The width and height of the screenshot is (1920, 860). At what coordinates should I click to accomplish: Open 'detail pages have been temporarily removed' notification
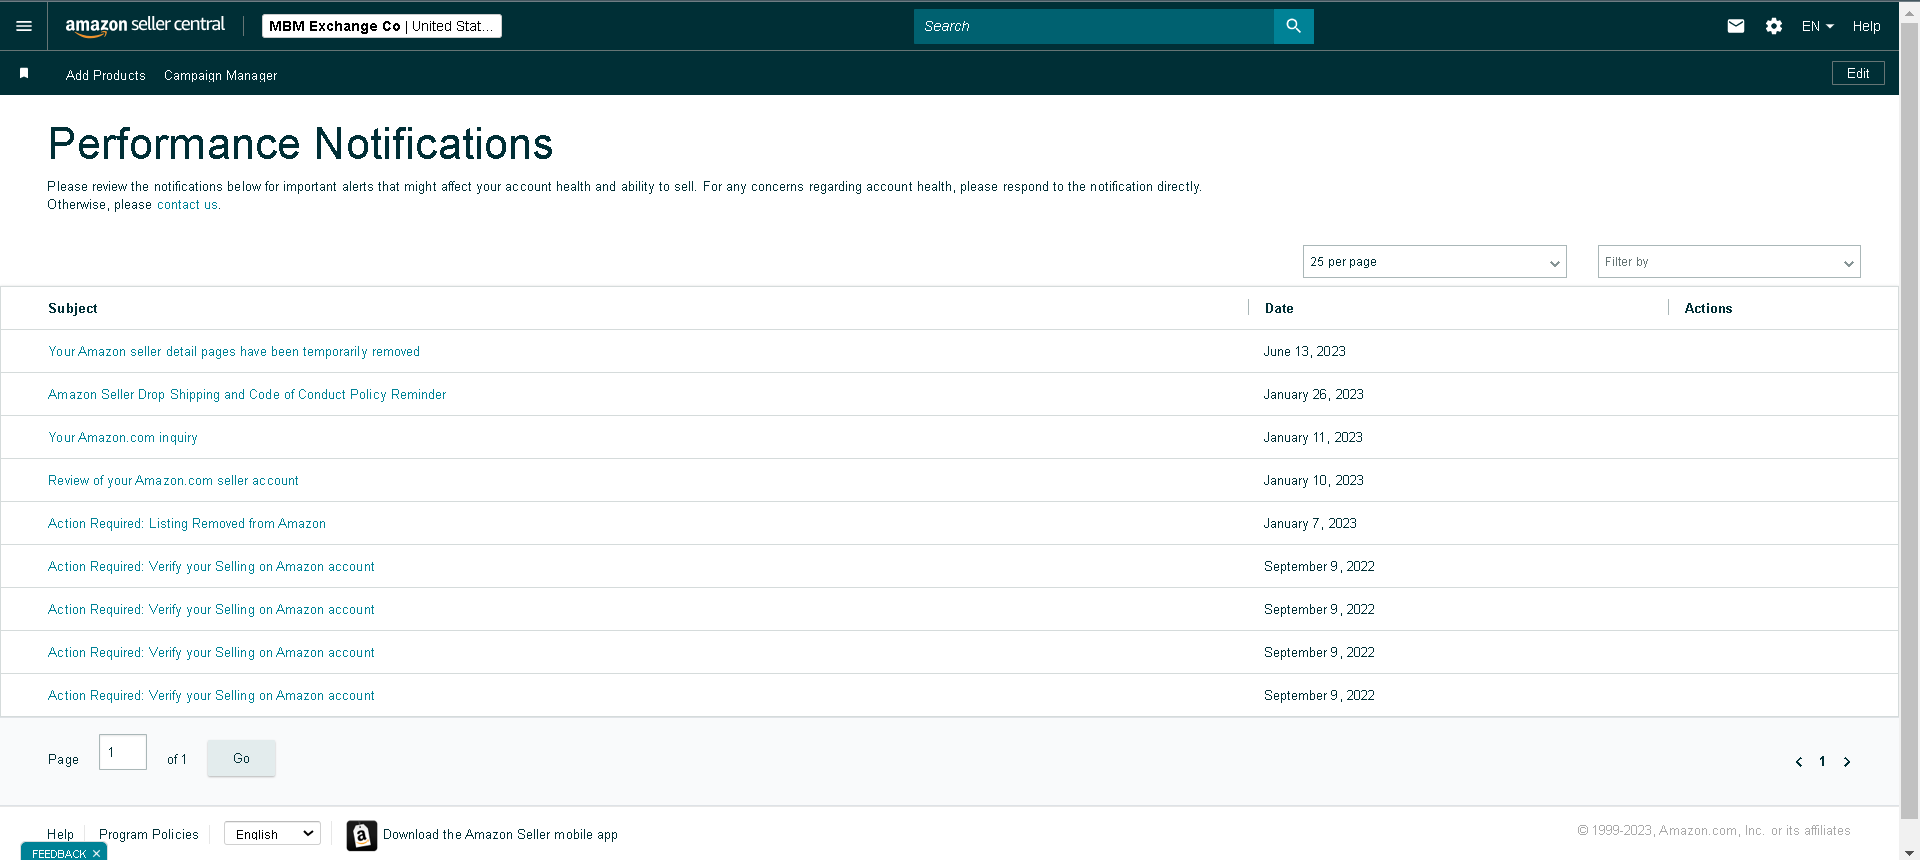[234, 352]
